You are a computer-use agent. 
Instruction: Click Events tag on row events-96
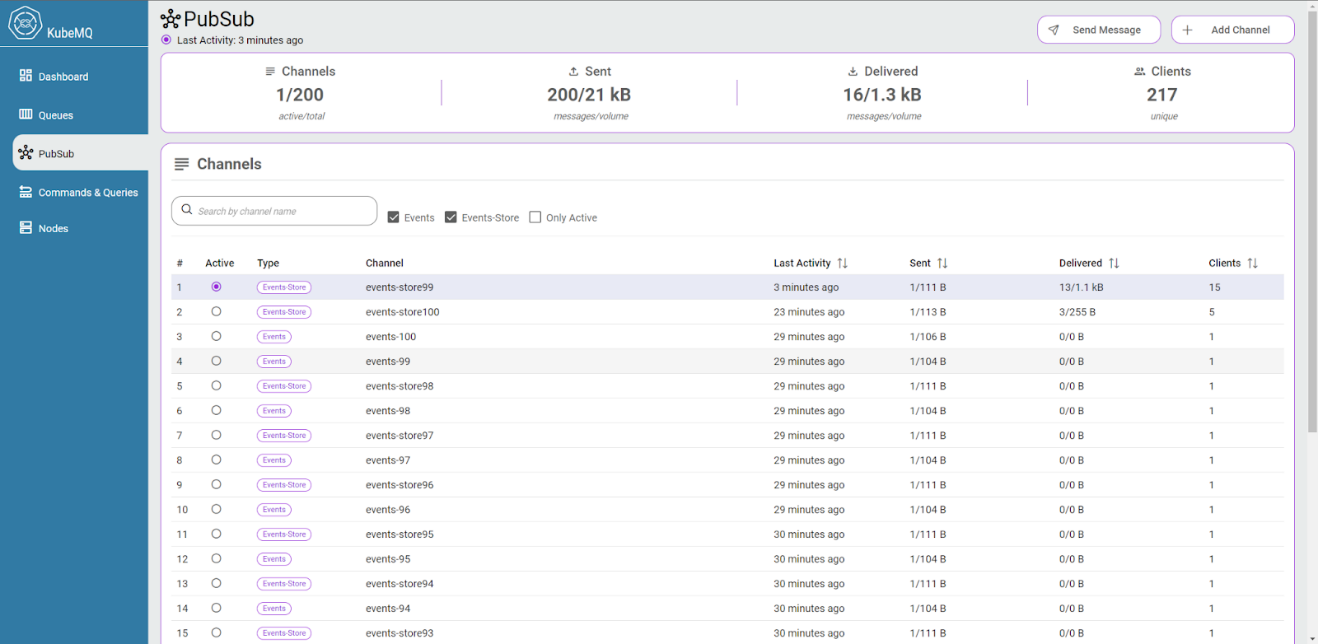point(274,510)
